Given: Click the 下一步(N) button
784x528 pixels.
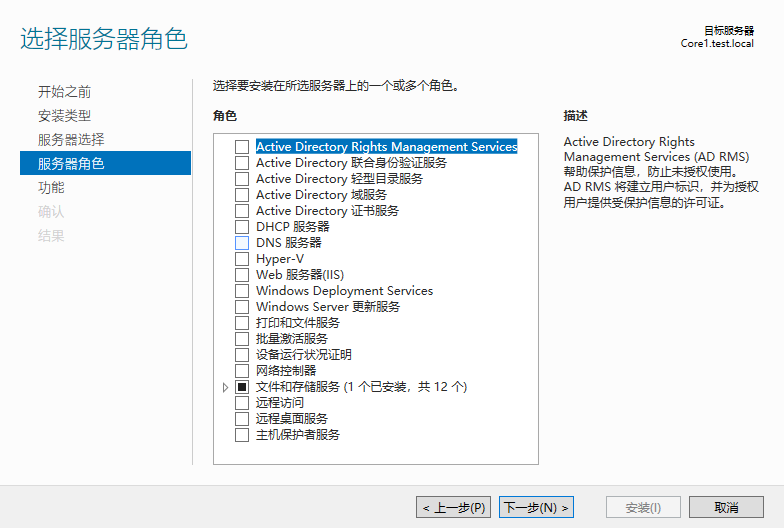Looking at the screenshot, I should (x=536, y=508).
